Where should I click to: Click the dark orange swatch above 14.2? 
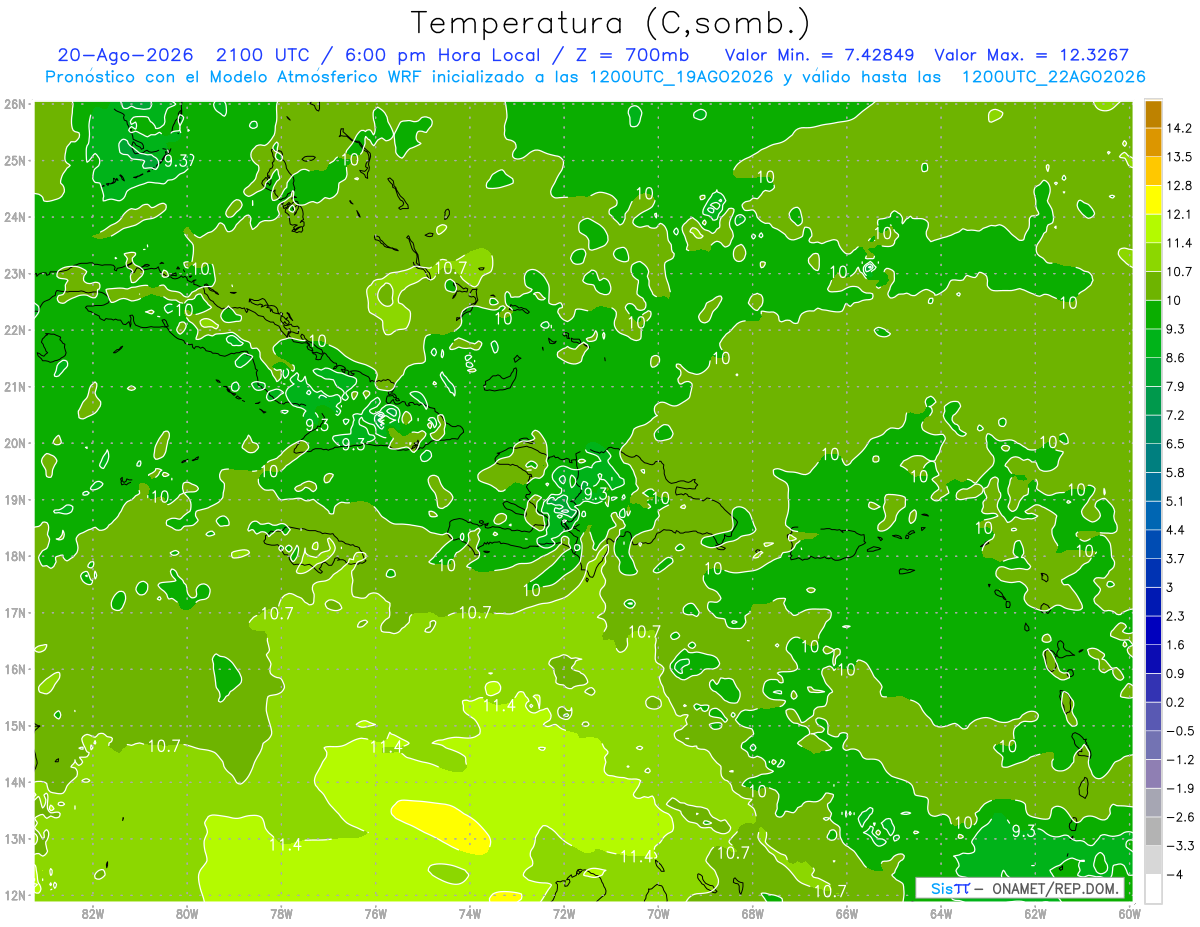pyautogui.click(x=1153, y=113)
